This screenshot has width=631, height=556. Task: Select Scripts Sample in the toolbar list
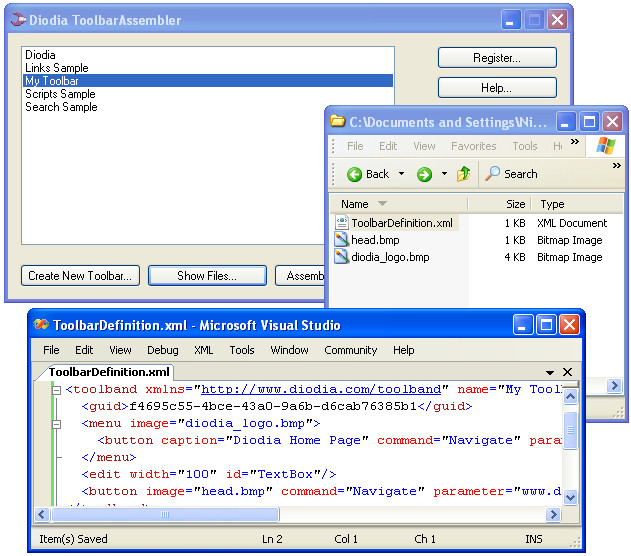coord(207,94)
